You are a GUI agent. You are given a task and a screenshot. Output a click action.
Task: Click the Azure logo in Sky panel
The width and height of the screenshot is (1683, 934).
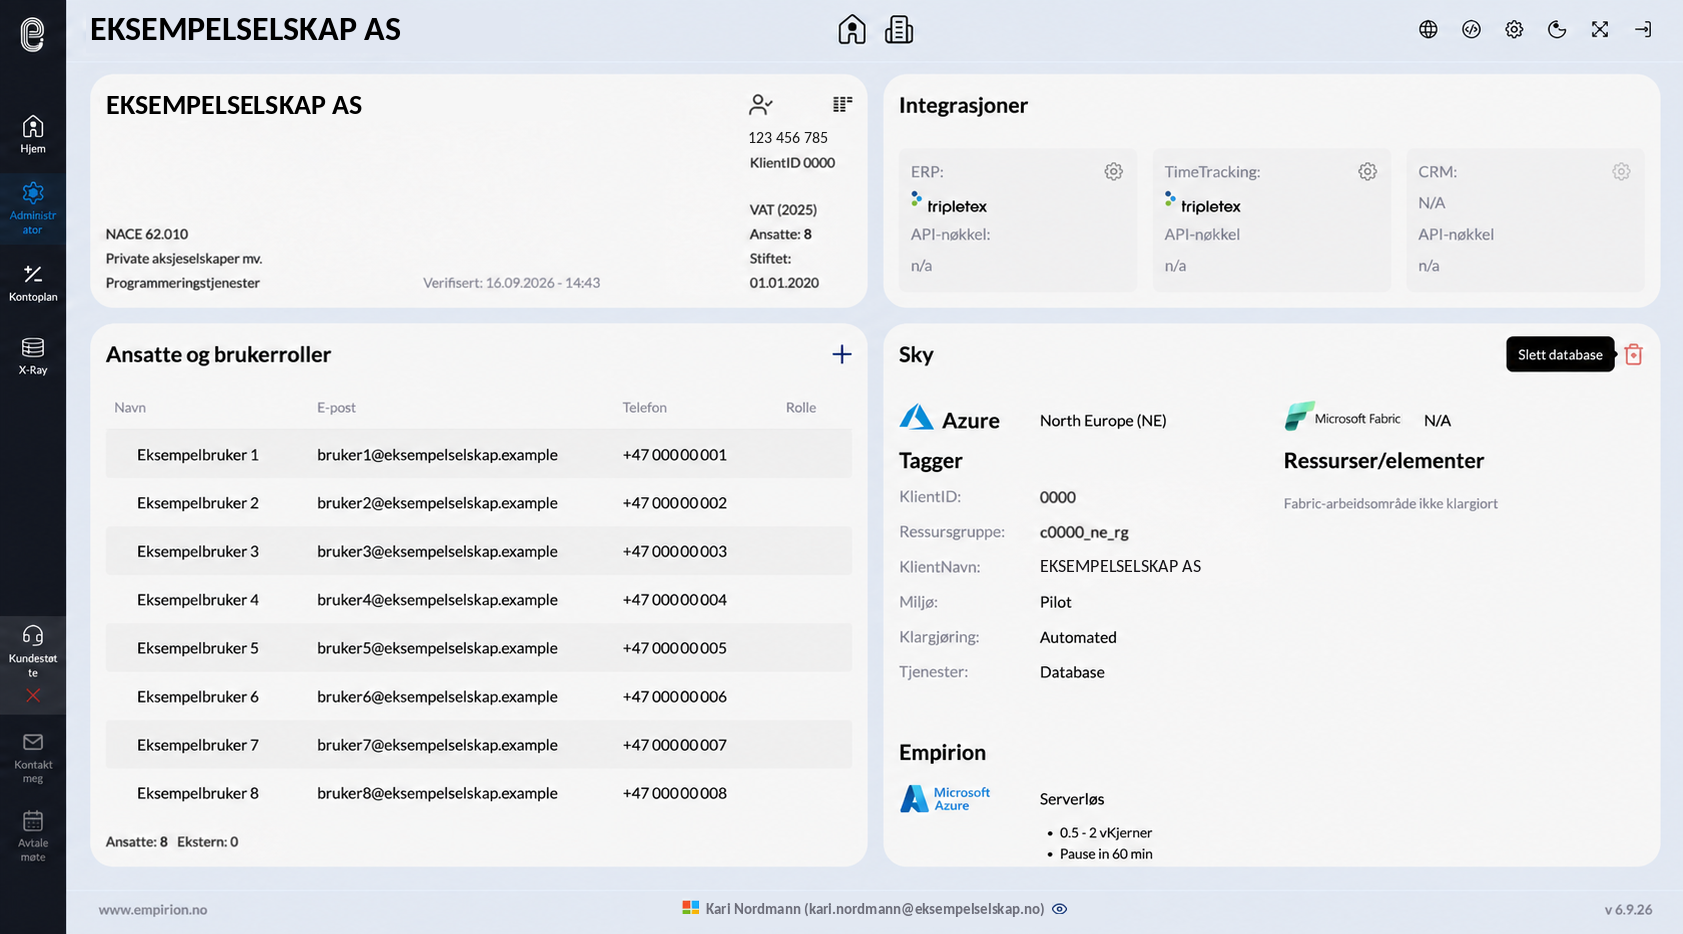949,419
